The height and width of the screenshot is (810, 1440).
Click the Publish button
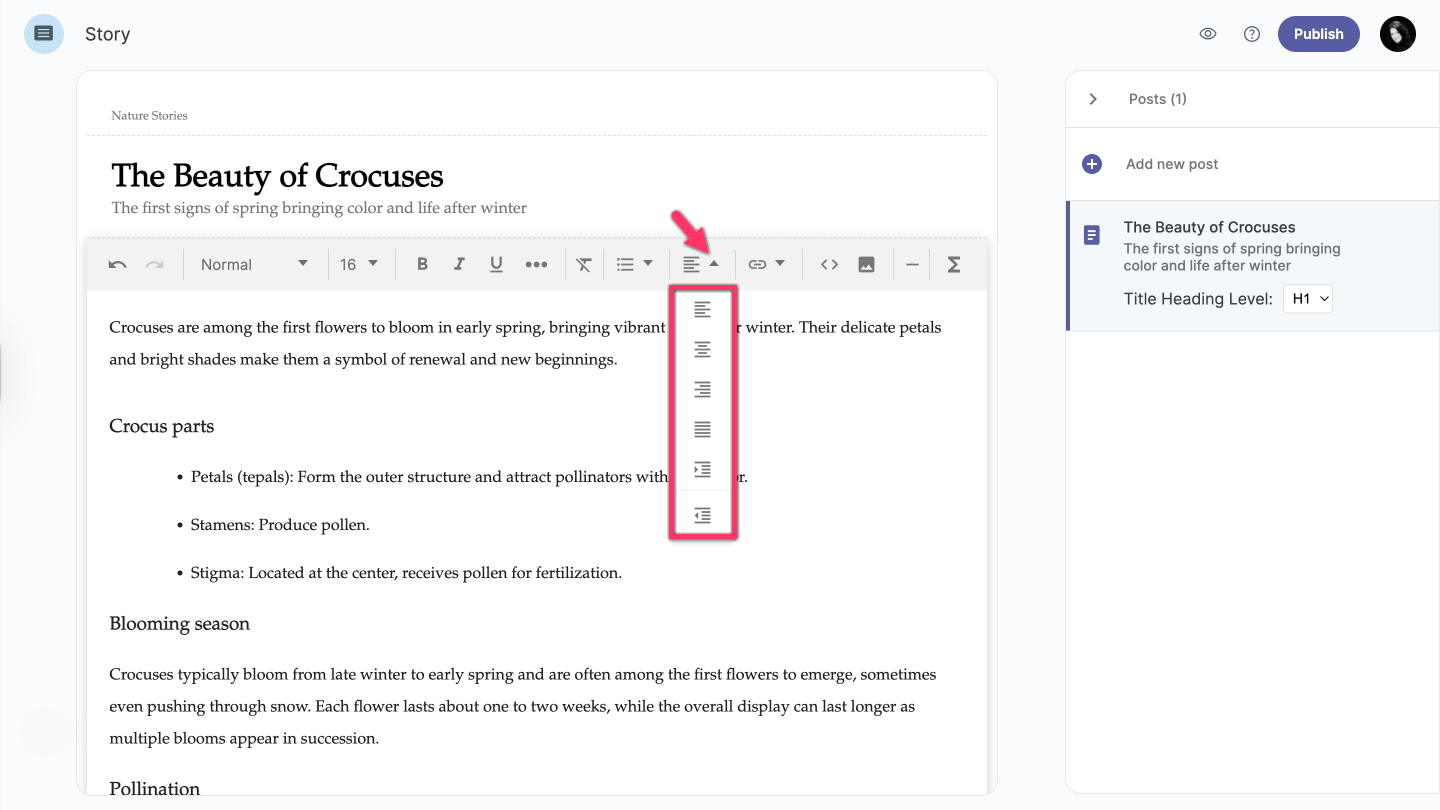pyautogui.click(x=1318, y=34)
